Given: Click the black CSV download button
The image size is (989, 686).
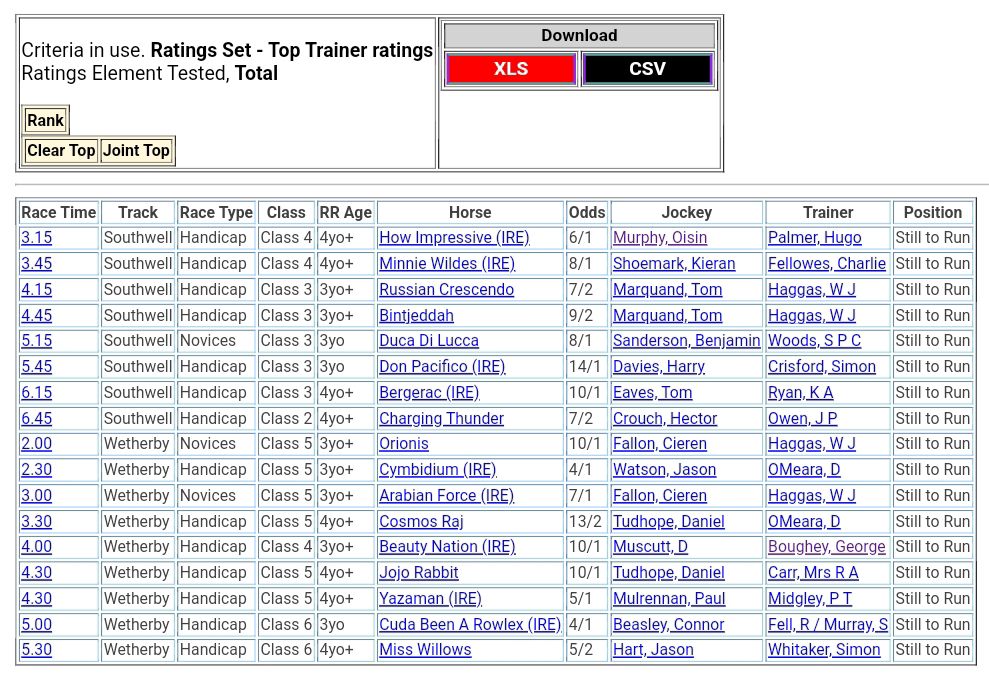Looking at the screenshot, I should (647, 69).
